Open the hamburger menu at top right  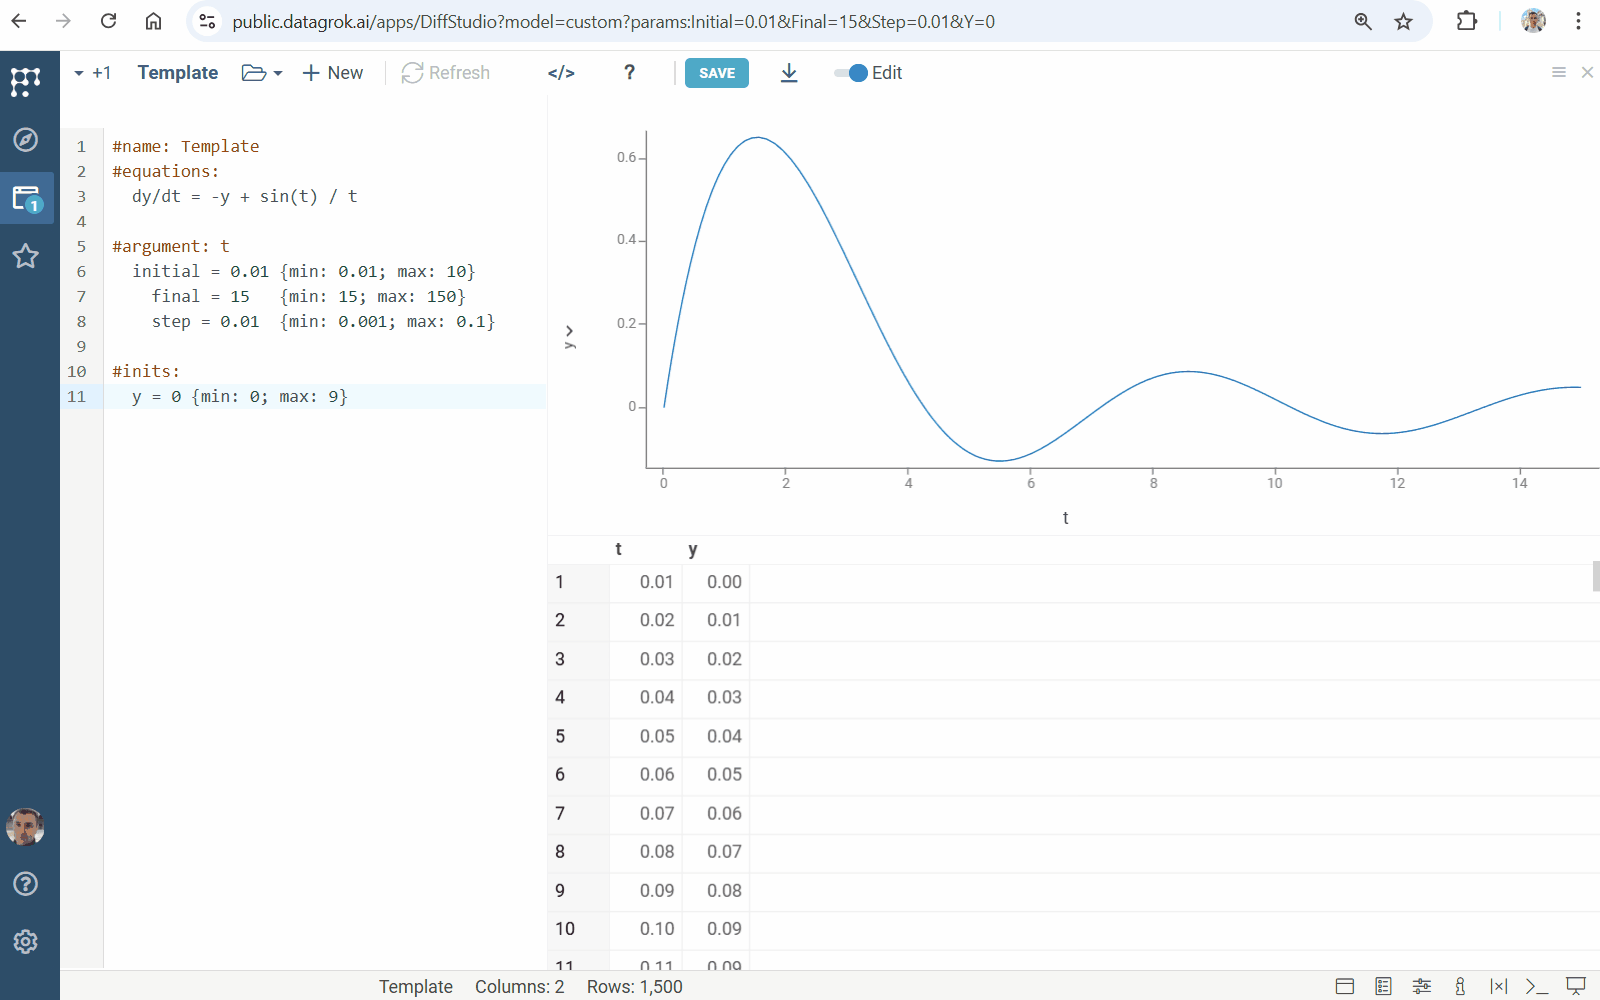[x=1558, y=72]
